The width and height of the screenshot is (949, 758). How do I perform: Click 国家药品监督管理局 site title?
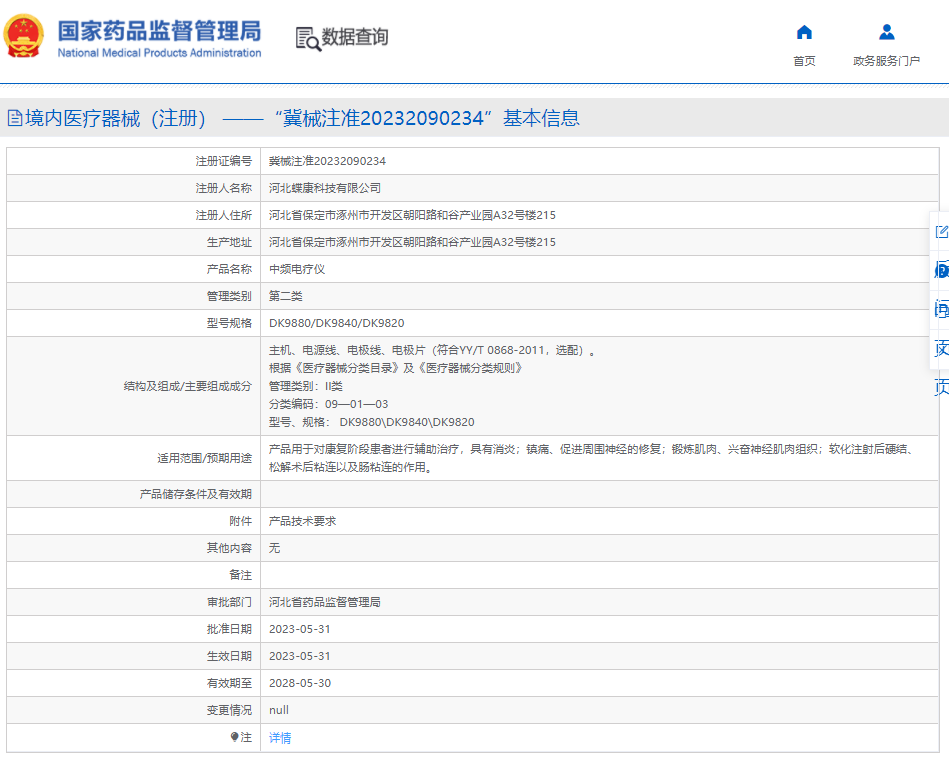tap(159, 30)
